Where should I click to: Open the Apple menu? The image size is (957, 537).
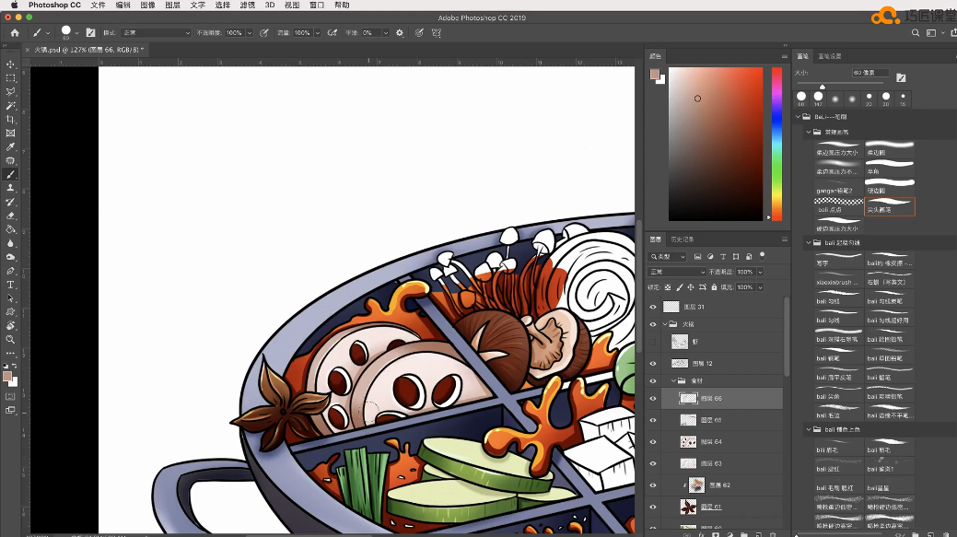(14, 5)
